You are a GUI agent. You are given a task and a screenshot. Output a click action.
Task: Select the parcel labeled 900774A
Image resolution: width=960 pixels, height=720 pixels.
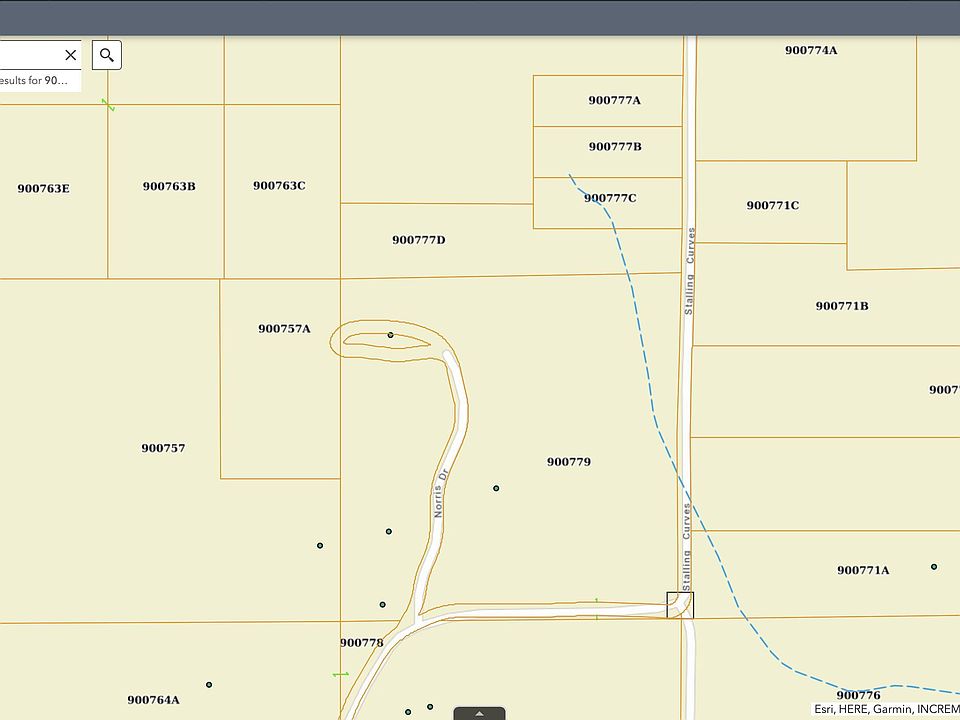pyautogui.click(x=811, y=50)
